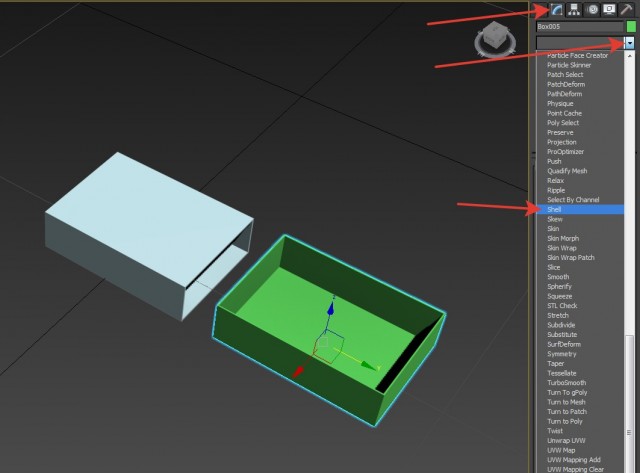This screenshot has height=473, width=640.
Task: Choose Select By Channel entry
Action: (x=573, y=200)
